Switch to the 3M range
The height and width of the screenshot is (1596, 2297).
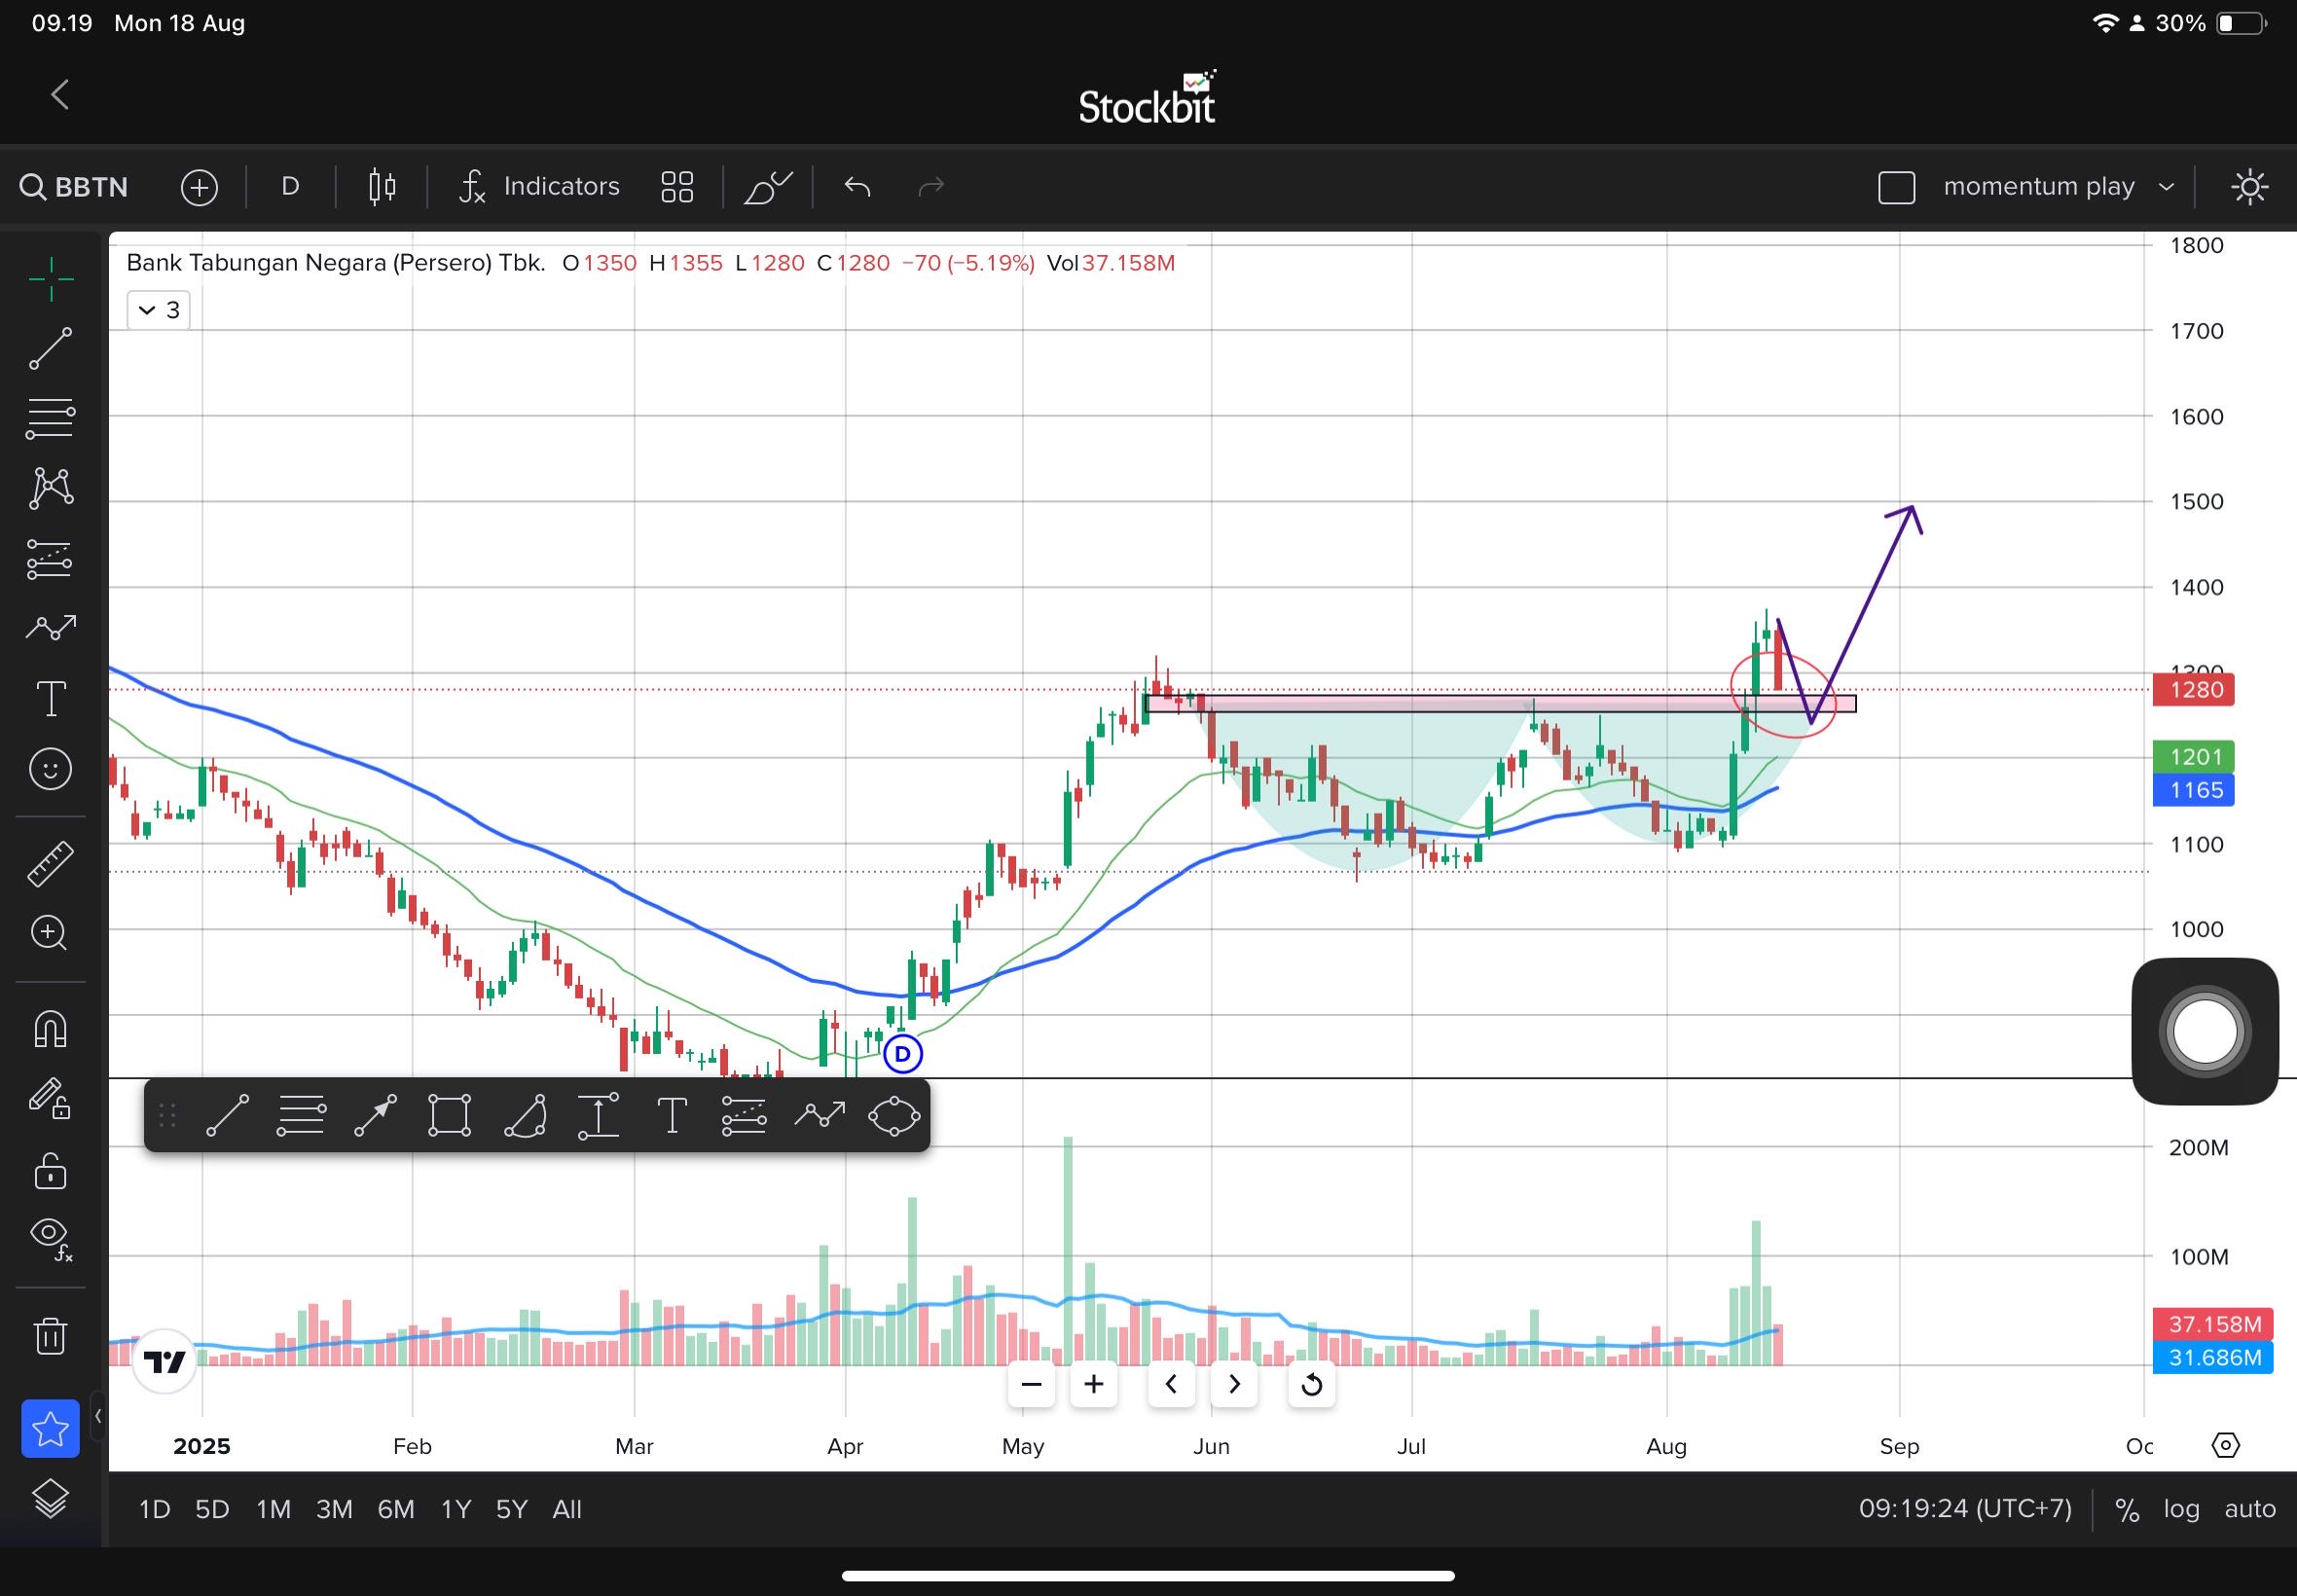tap(334, 1509)
